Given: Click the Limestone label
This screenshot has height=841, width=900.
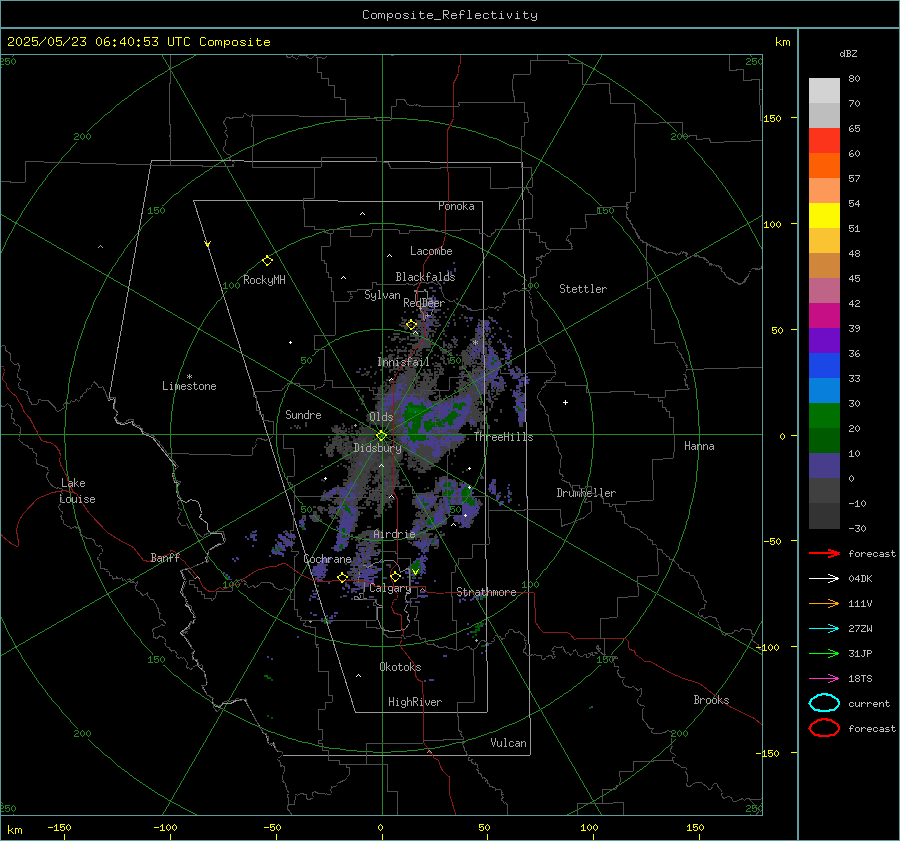Looking at the screenshot, I should click(x=189, y=386).
